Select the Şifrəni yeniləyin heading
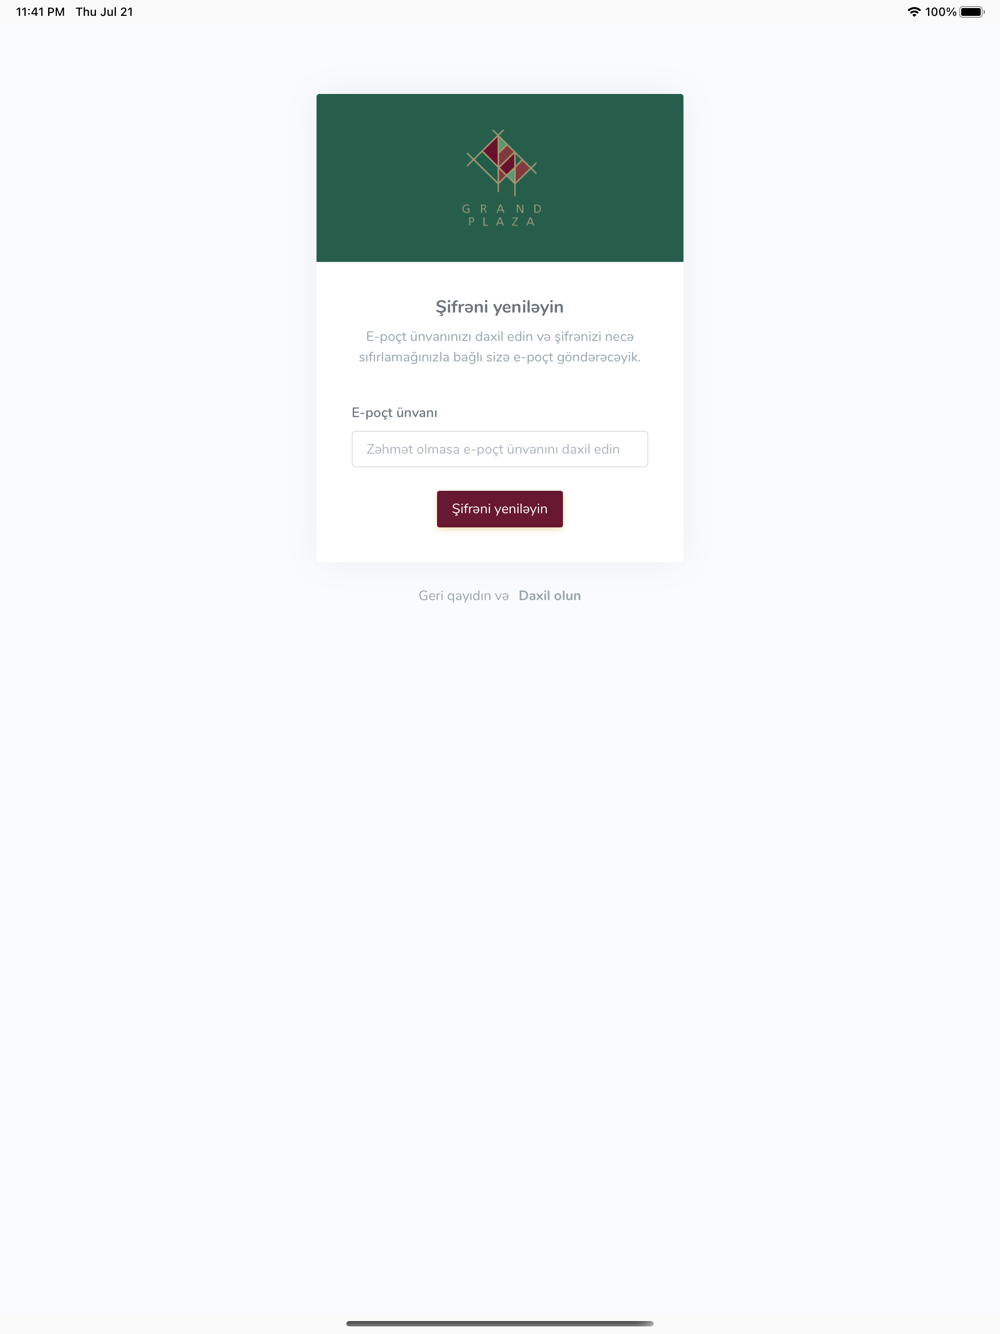The image size is (1000, 1334). tap(500, 307)
